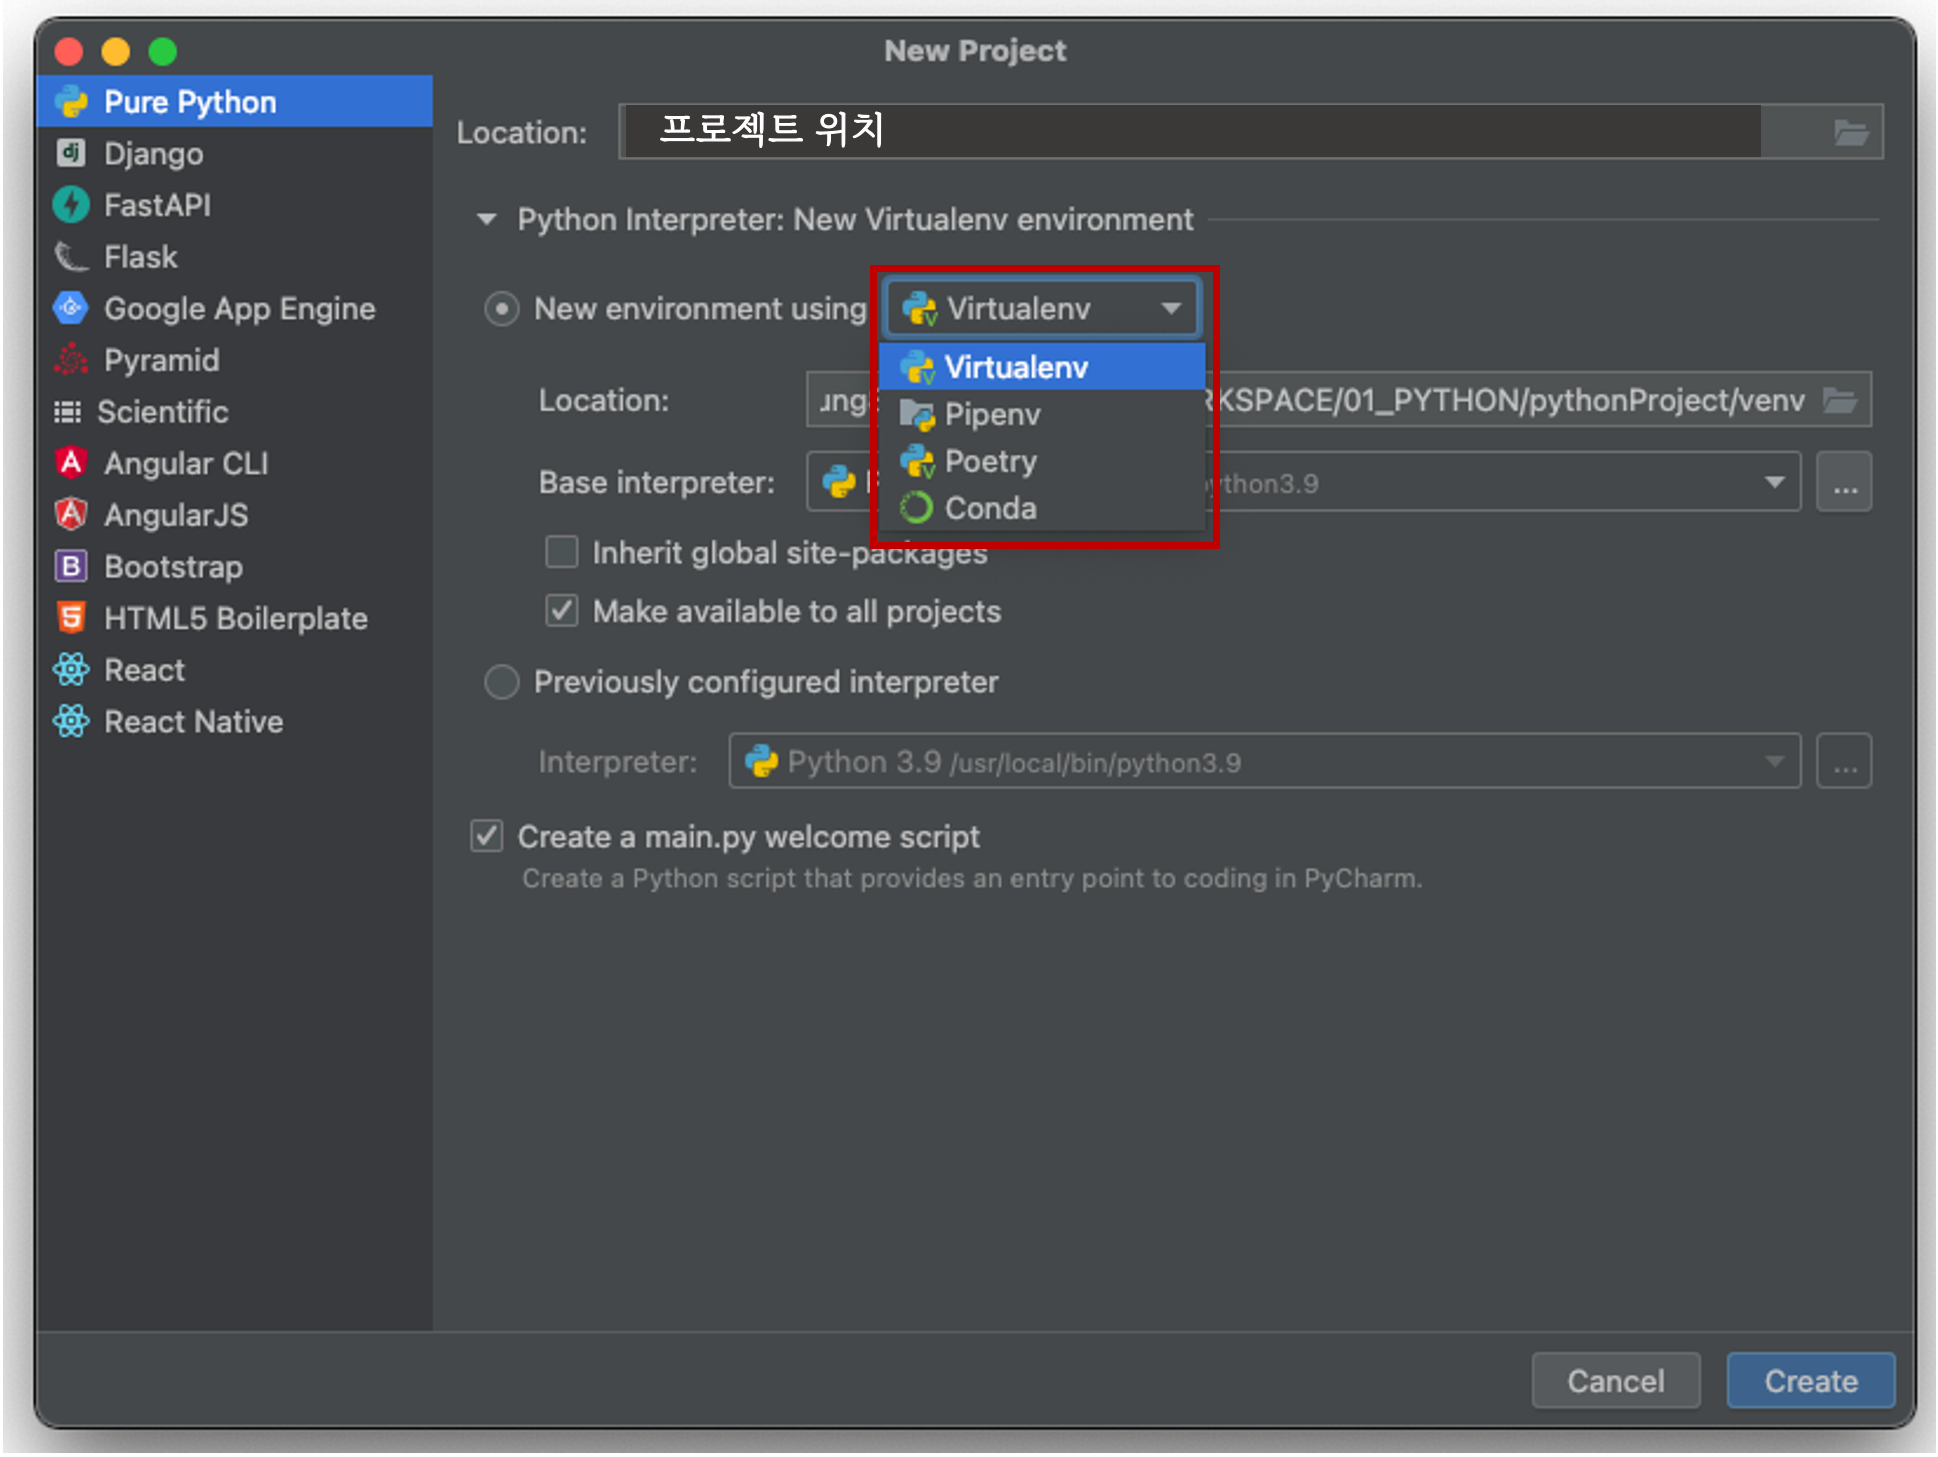This screenshot has height=1457, width=1938.
Task: Enable Inherit global site-packages checkbox
Action: [x=562, y=552]
